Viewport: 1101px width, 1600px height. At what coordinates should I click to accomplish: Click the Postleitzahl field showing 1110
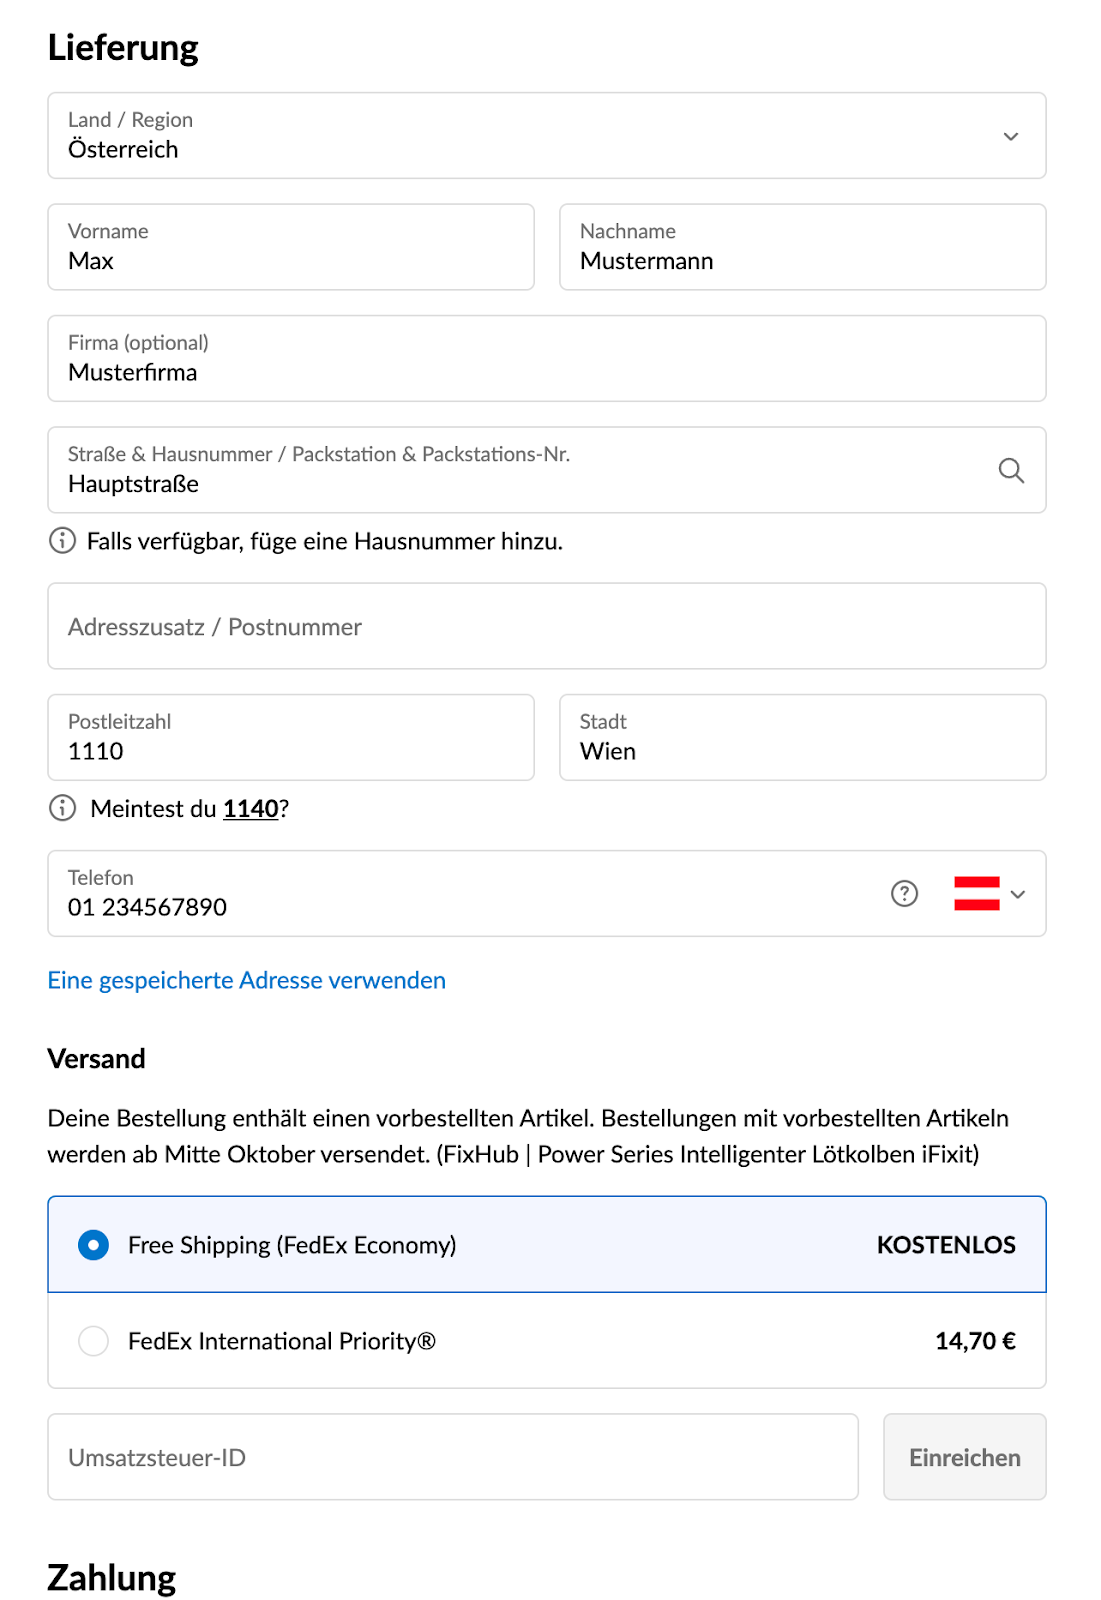tap(291, 738)
